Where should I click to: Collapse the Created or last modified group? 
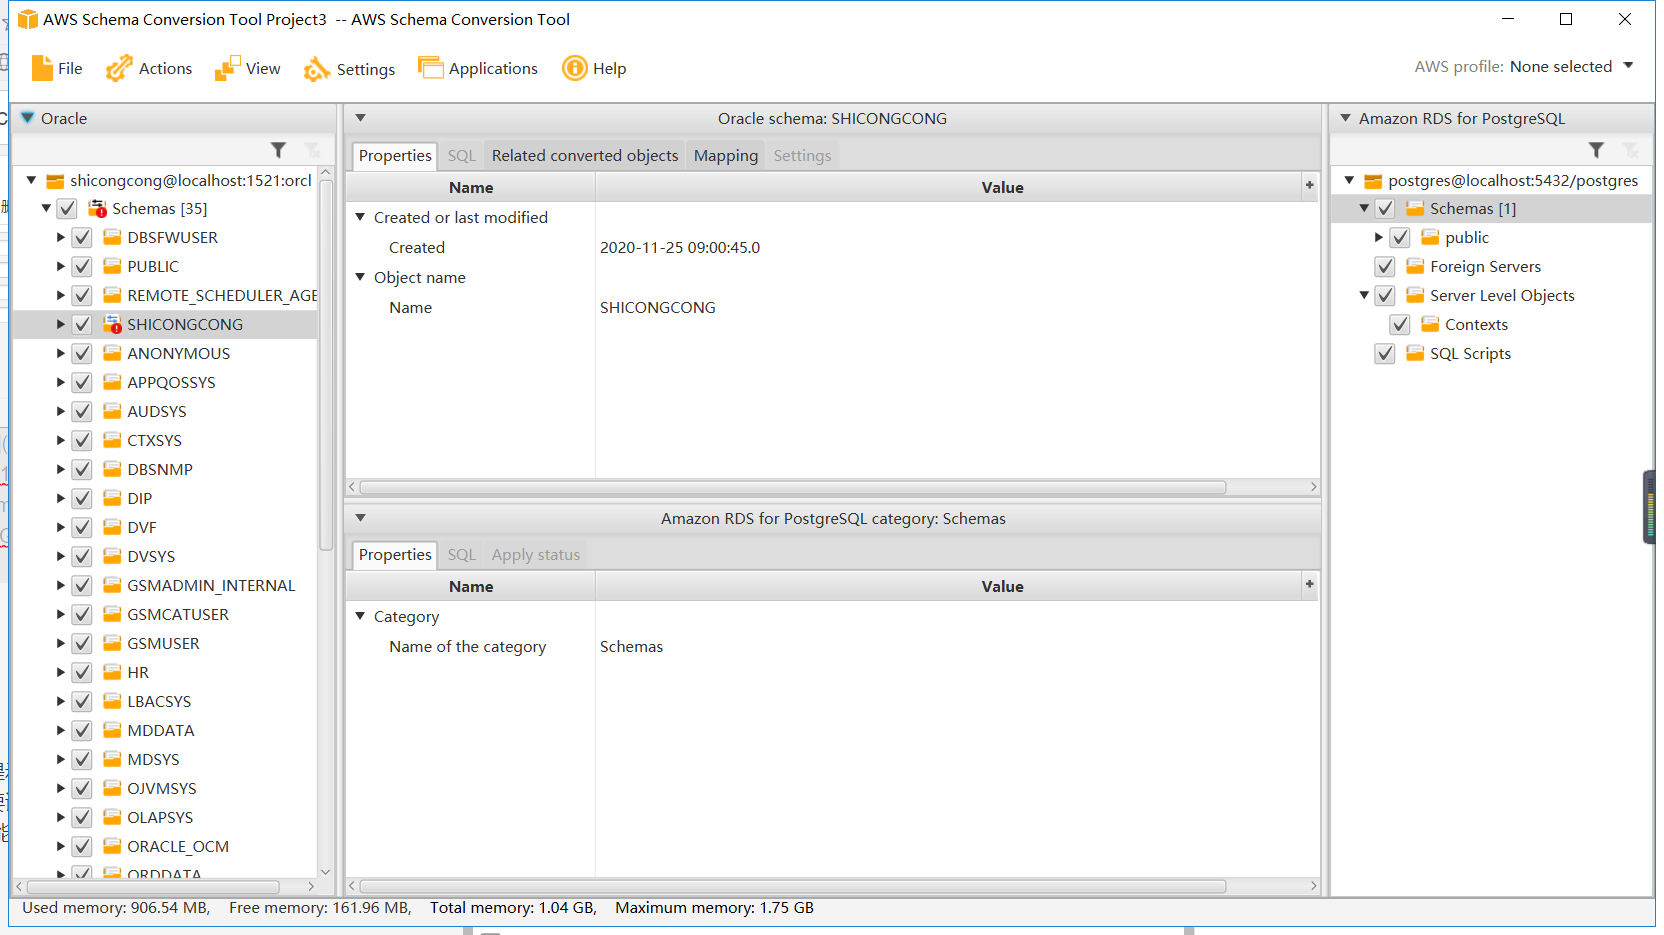[x=360, y=217]
